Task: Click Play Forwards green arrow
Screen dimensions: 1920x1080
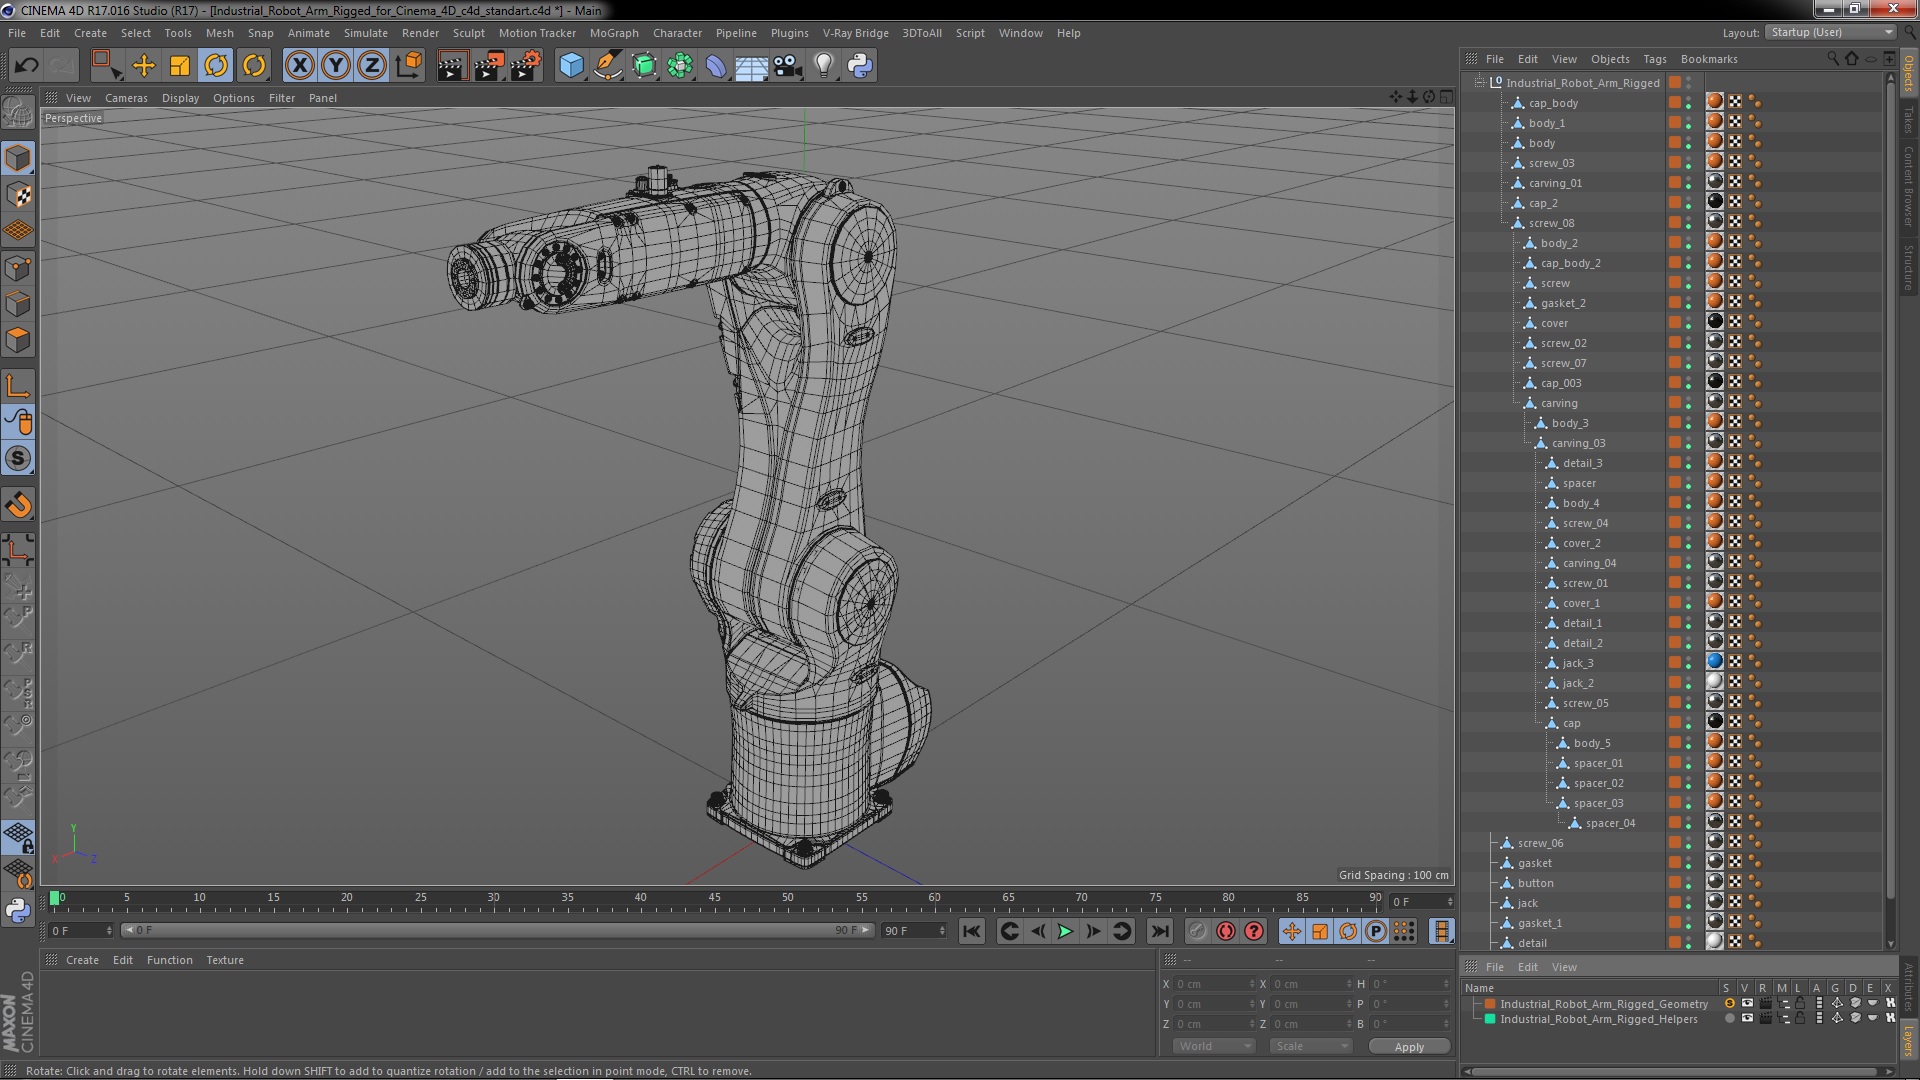Action: click(1065, 932)
